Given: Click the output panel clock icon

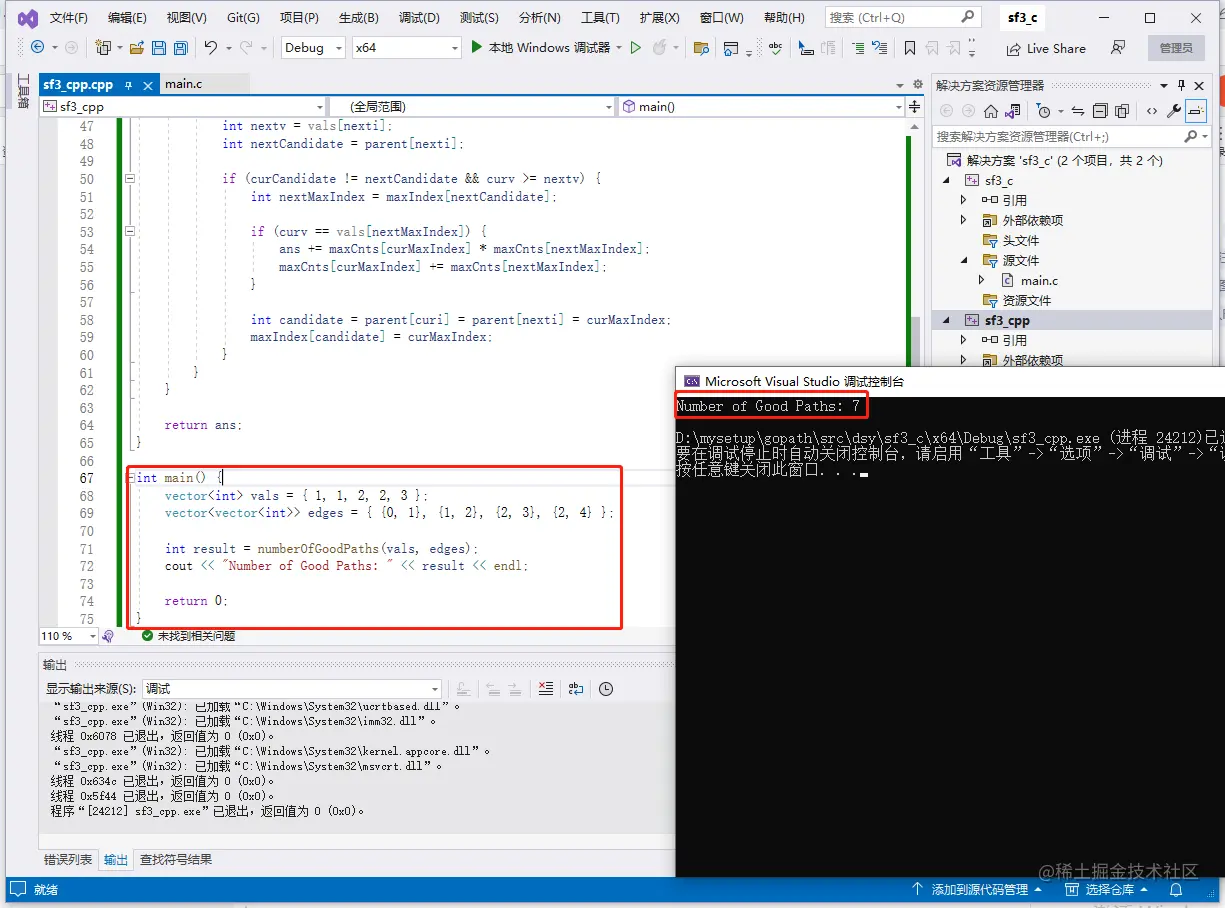Looking at the screenshot, I should [x=605, y=688].
